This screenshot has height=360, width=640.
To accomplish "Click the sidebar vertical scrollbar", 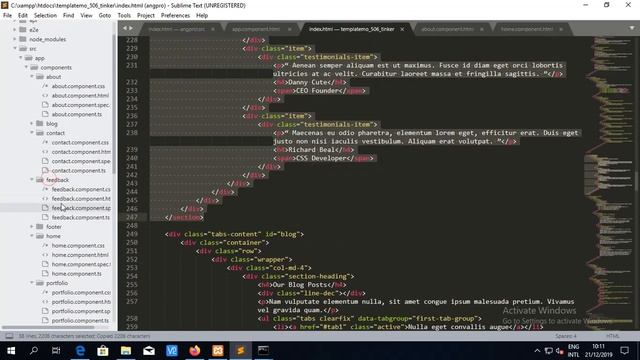I will click(114, 104).
